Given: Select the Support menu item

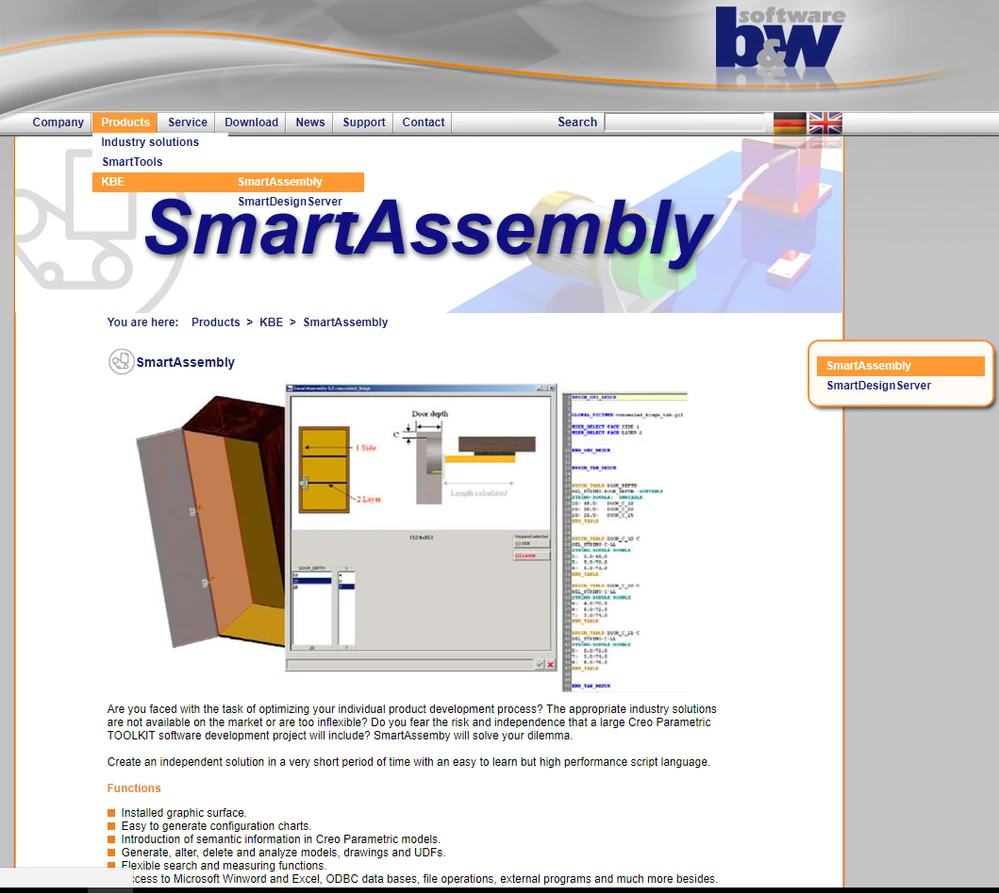Looking at the screenshot, I should [x=362, y=122].
